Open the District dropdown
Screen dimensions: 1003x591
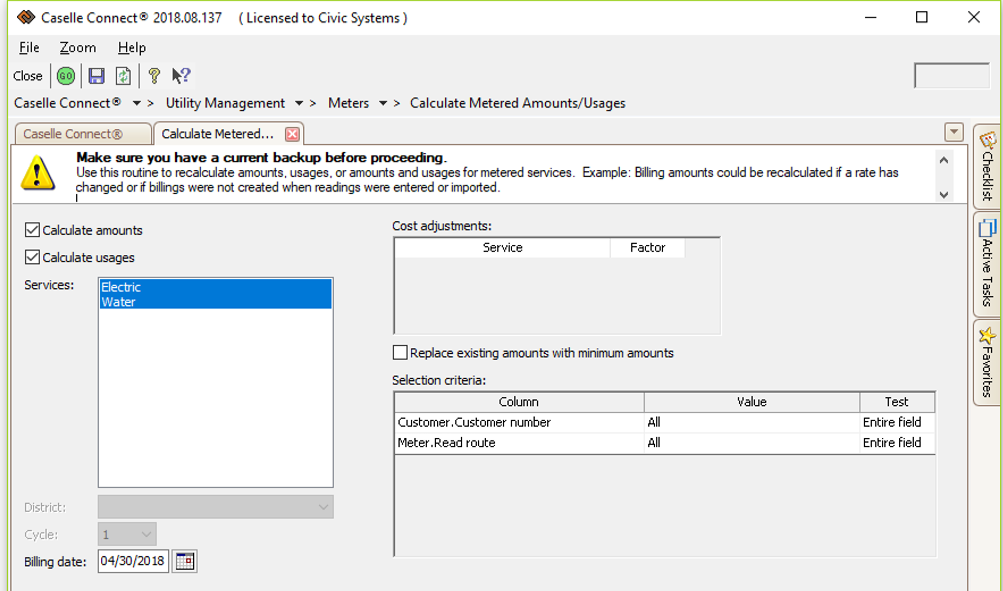(216, 507)
